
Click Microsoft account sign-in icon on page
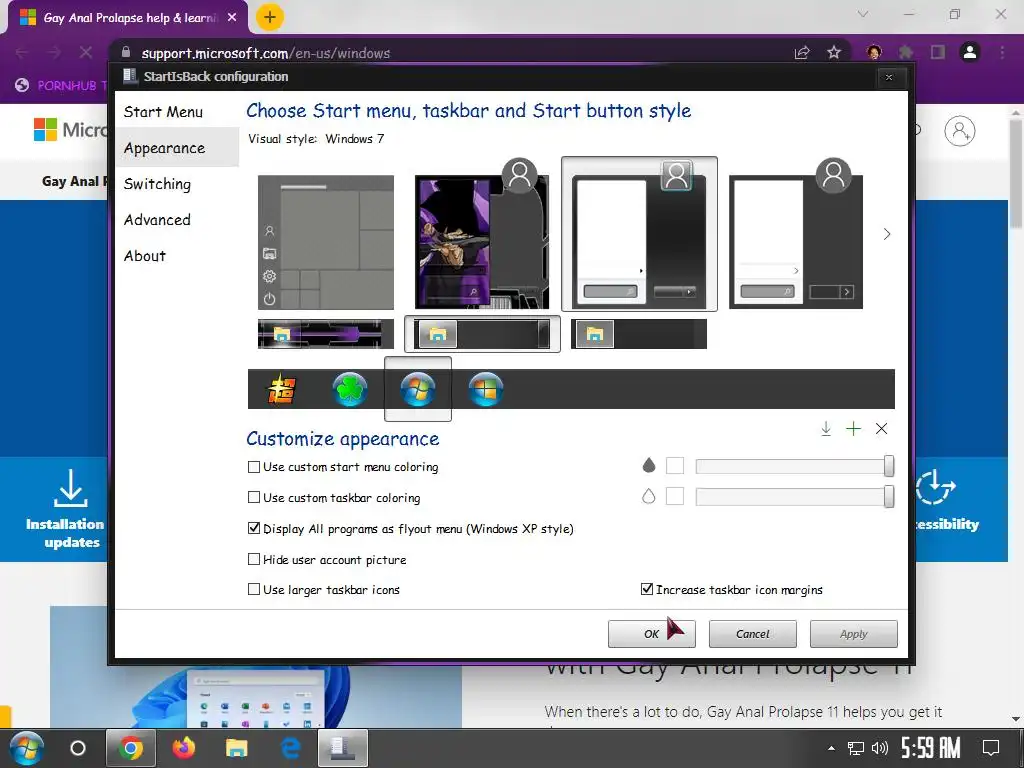(x=960, y=131)
